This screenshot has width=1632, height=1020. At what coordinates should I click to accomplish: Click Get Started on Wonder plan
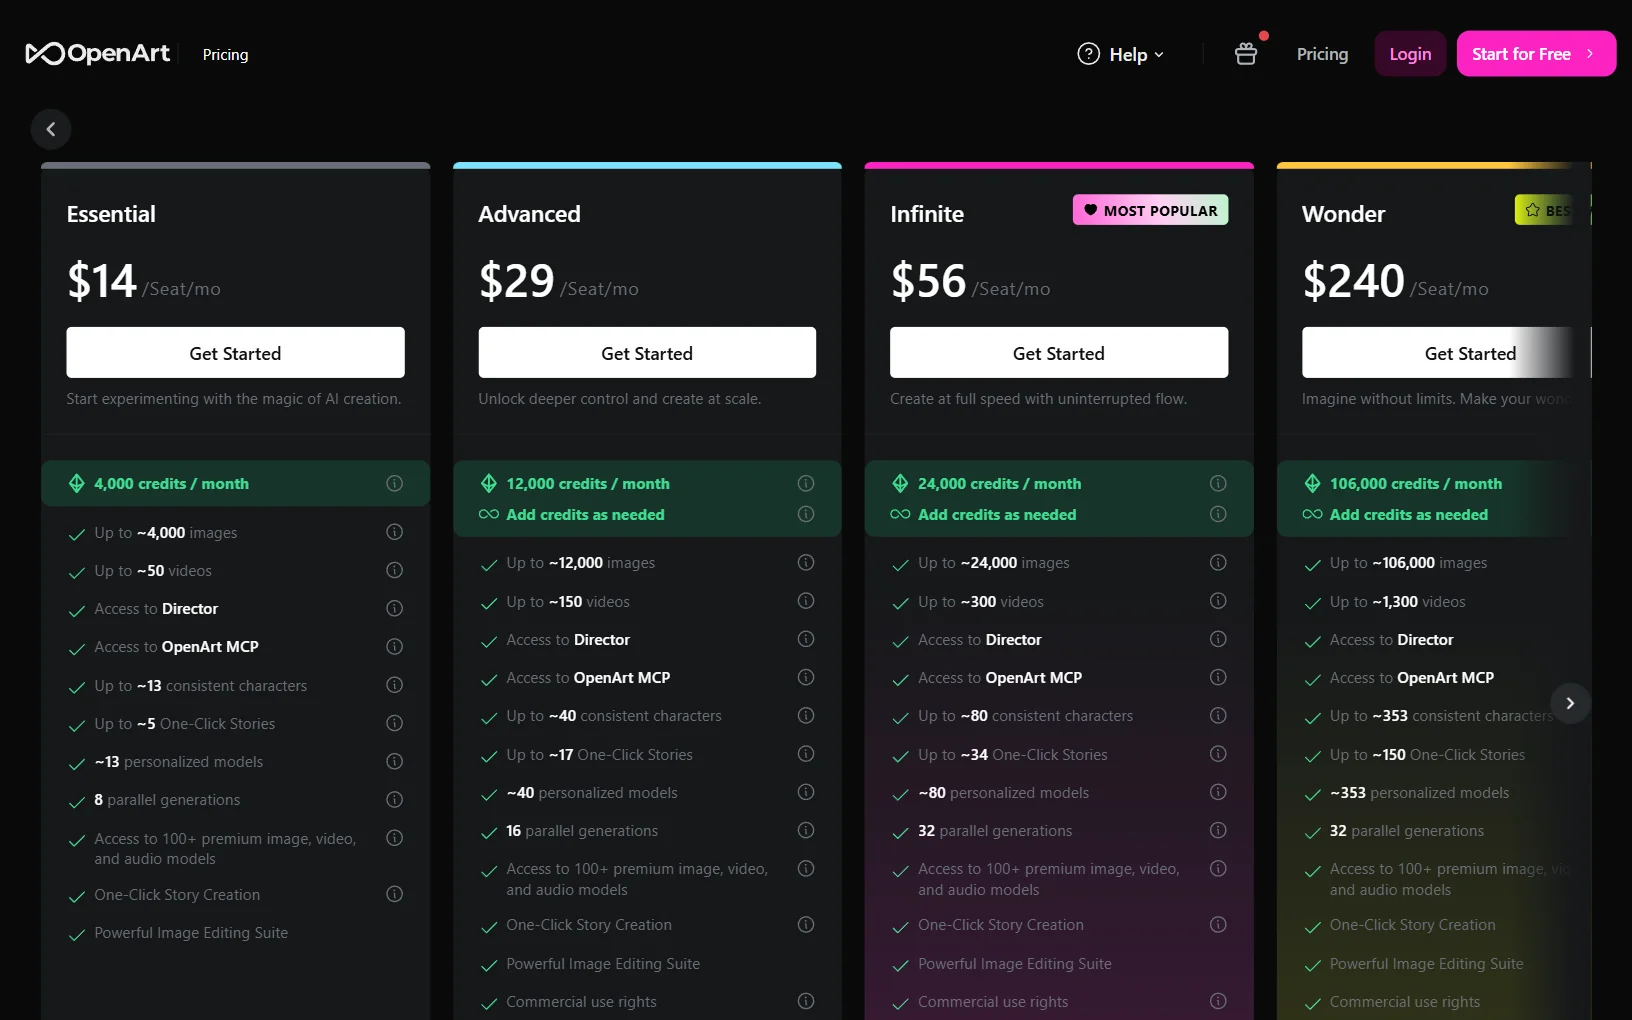(x=1447, y=353)
